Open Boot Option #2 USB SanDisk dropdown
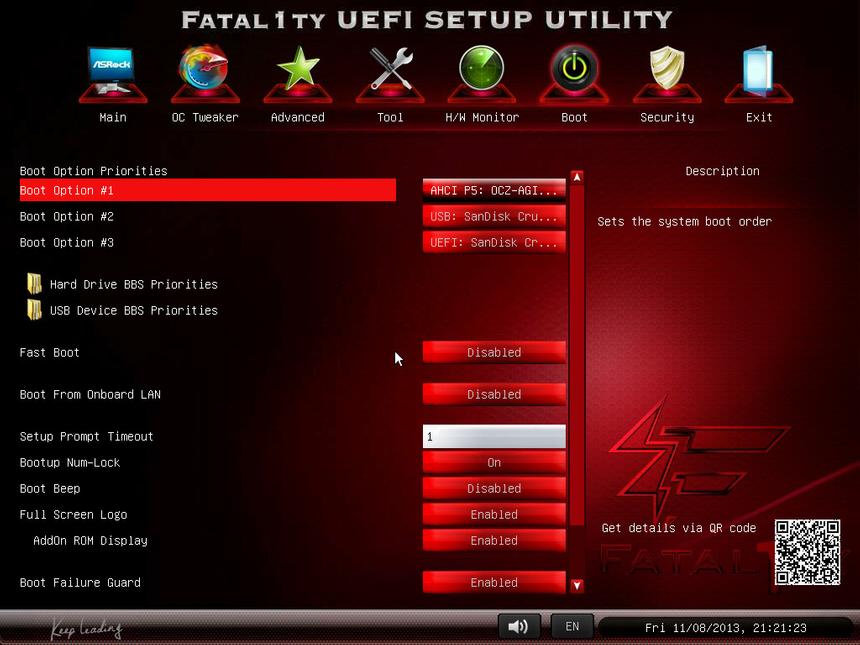 click(x=494, y=216)
